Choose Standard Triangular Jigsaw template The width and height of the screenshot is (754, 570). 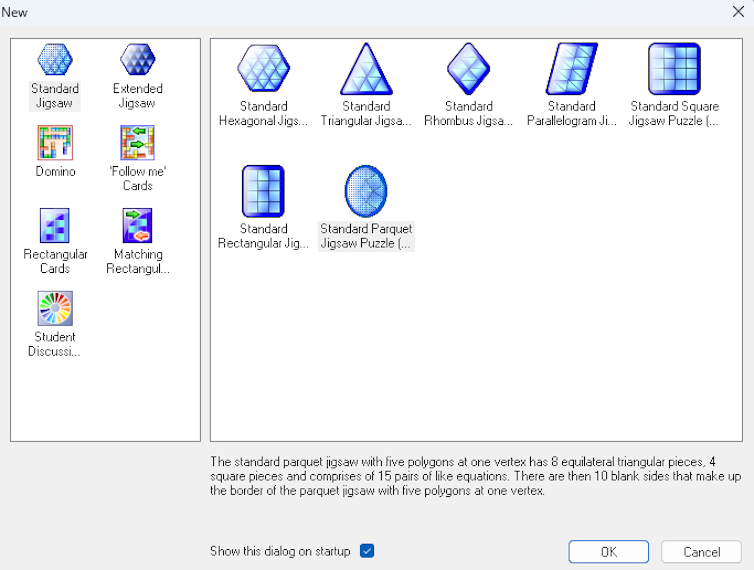pyautogui.click(x=366, y=69)
